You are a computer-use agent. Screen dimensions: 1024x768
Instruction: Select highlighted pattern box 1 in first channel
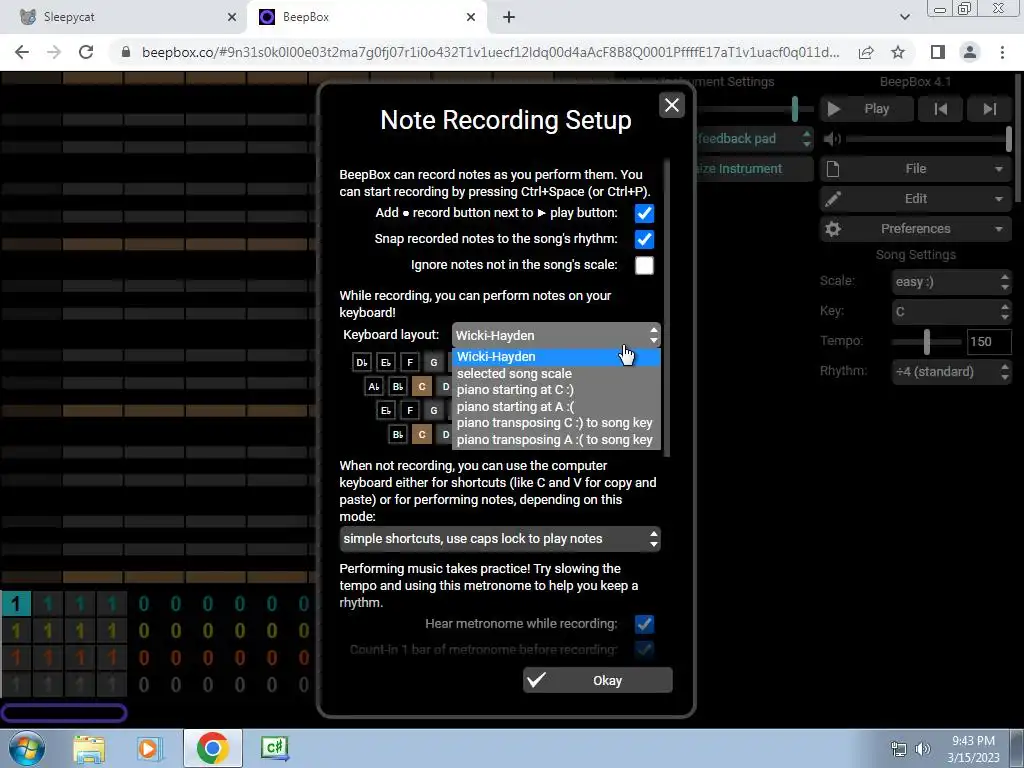[x=16, y=603]
